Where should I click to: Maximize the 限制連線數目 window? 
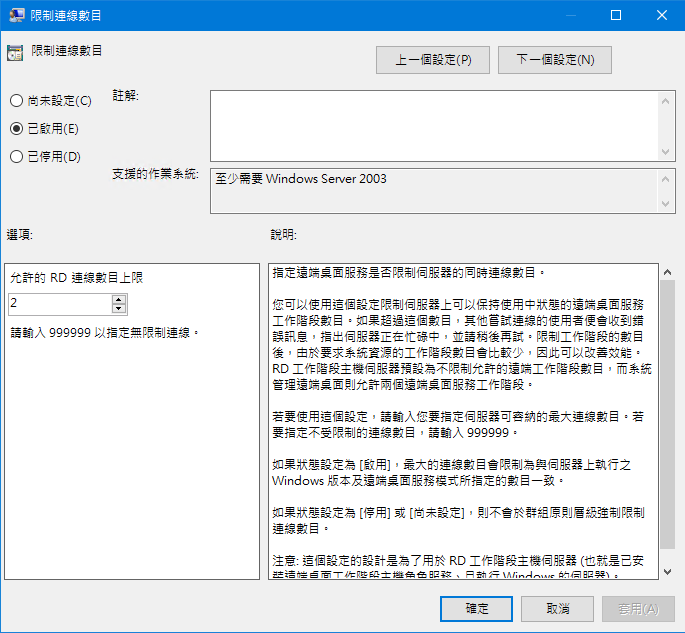pyautogui.click(x=616, y=15)
